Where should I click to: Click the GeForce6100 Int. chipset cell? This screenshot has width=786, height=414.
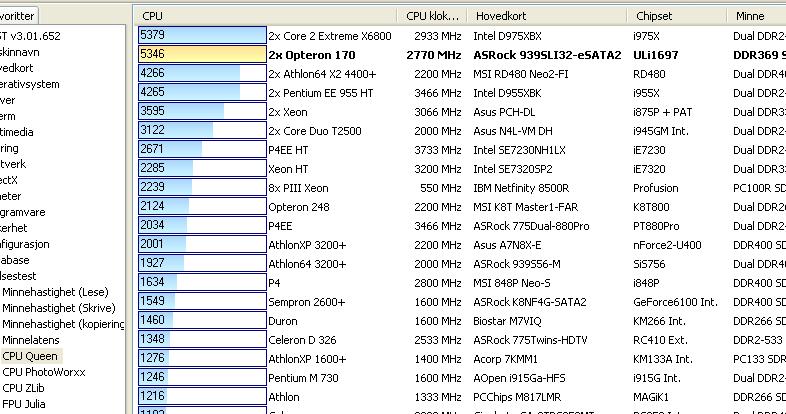(676, 302)
